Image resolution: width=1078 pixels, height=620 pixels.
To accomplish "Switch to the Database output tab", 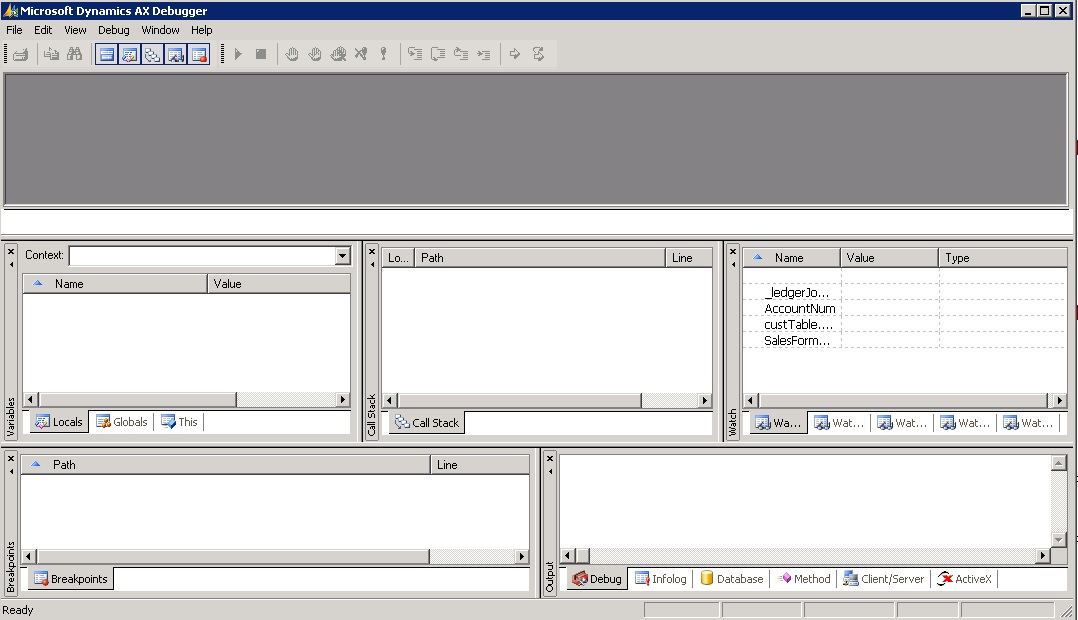I will click(732, 579).
